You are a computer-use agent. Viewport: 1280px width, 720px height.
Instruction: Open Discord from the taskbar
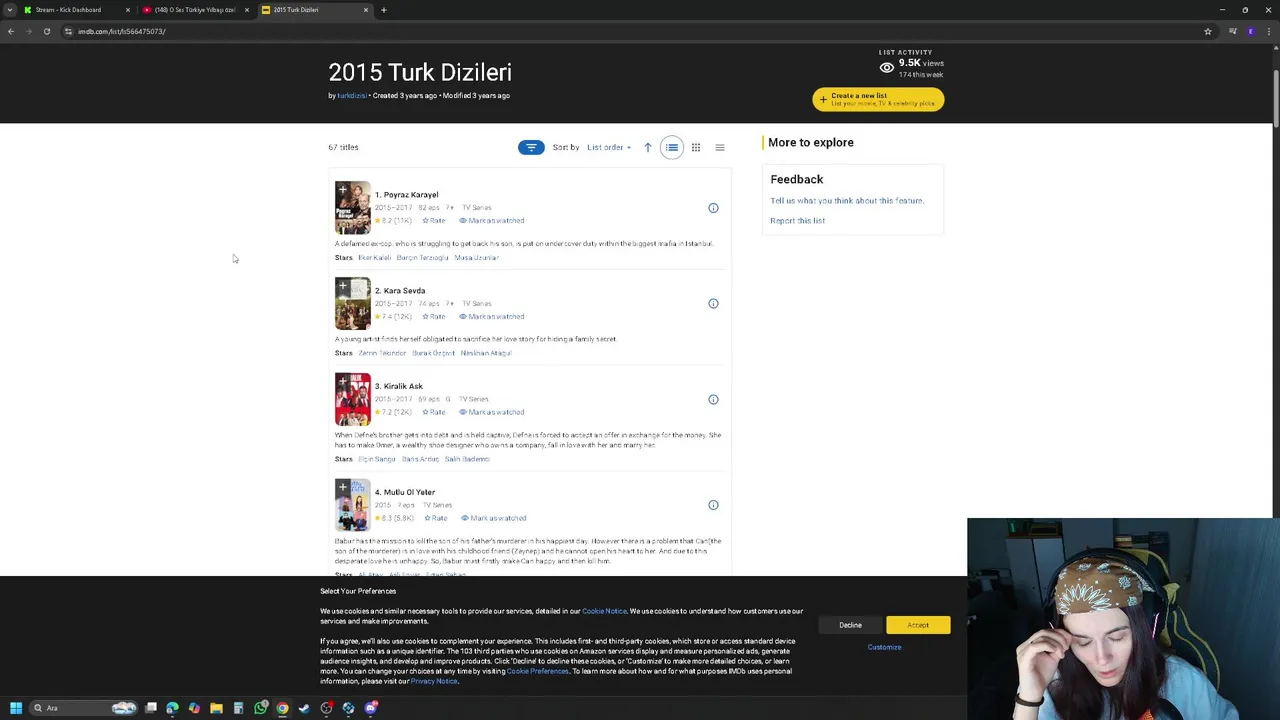(370, 708)
